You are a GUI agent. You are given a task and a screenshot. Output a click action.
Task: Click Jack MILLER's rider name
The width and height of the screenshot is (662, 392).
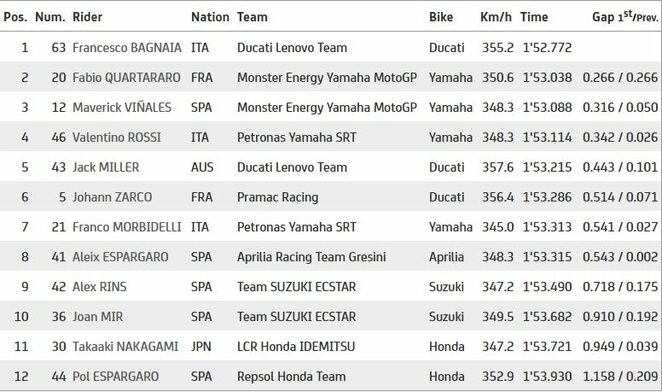(106, 167)
